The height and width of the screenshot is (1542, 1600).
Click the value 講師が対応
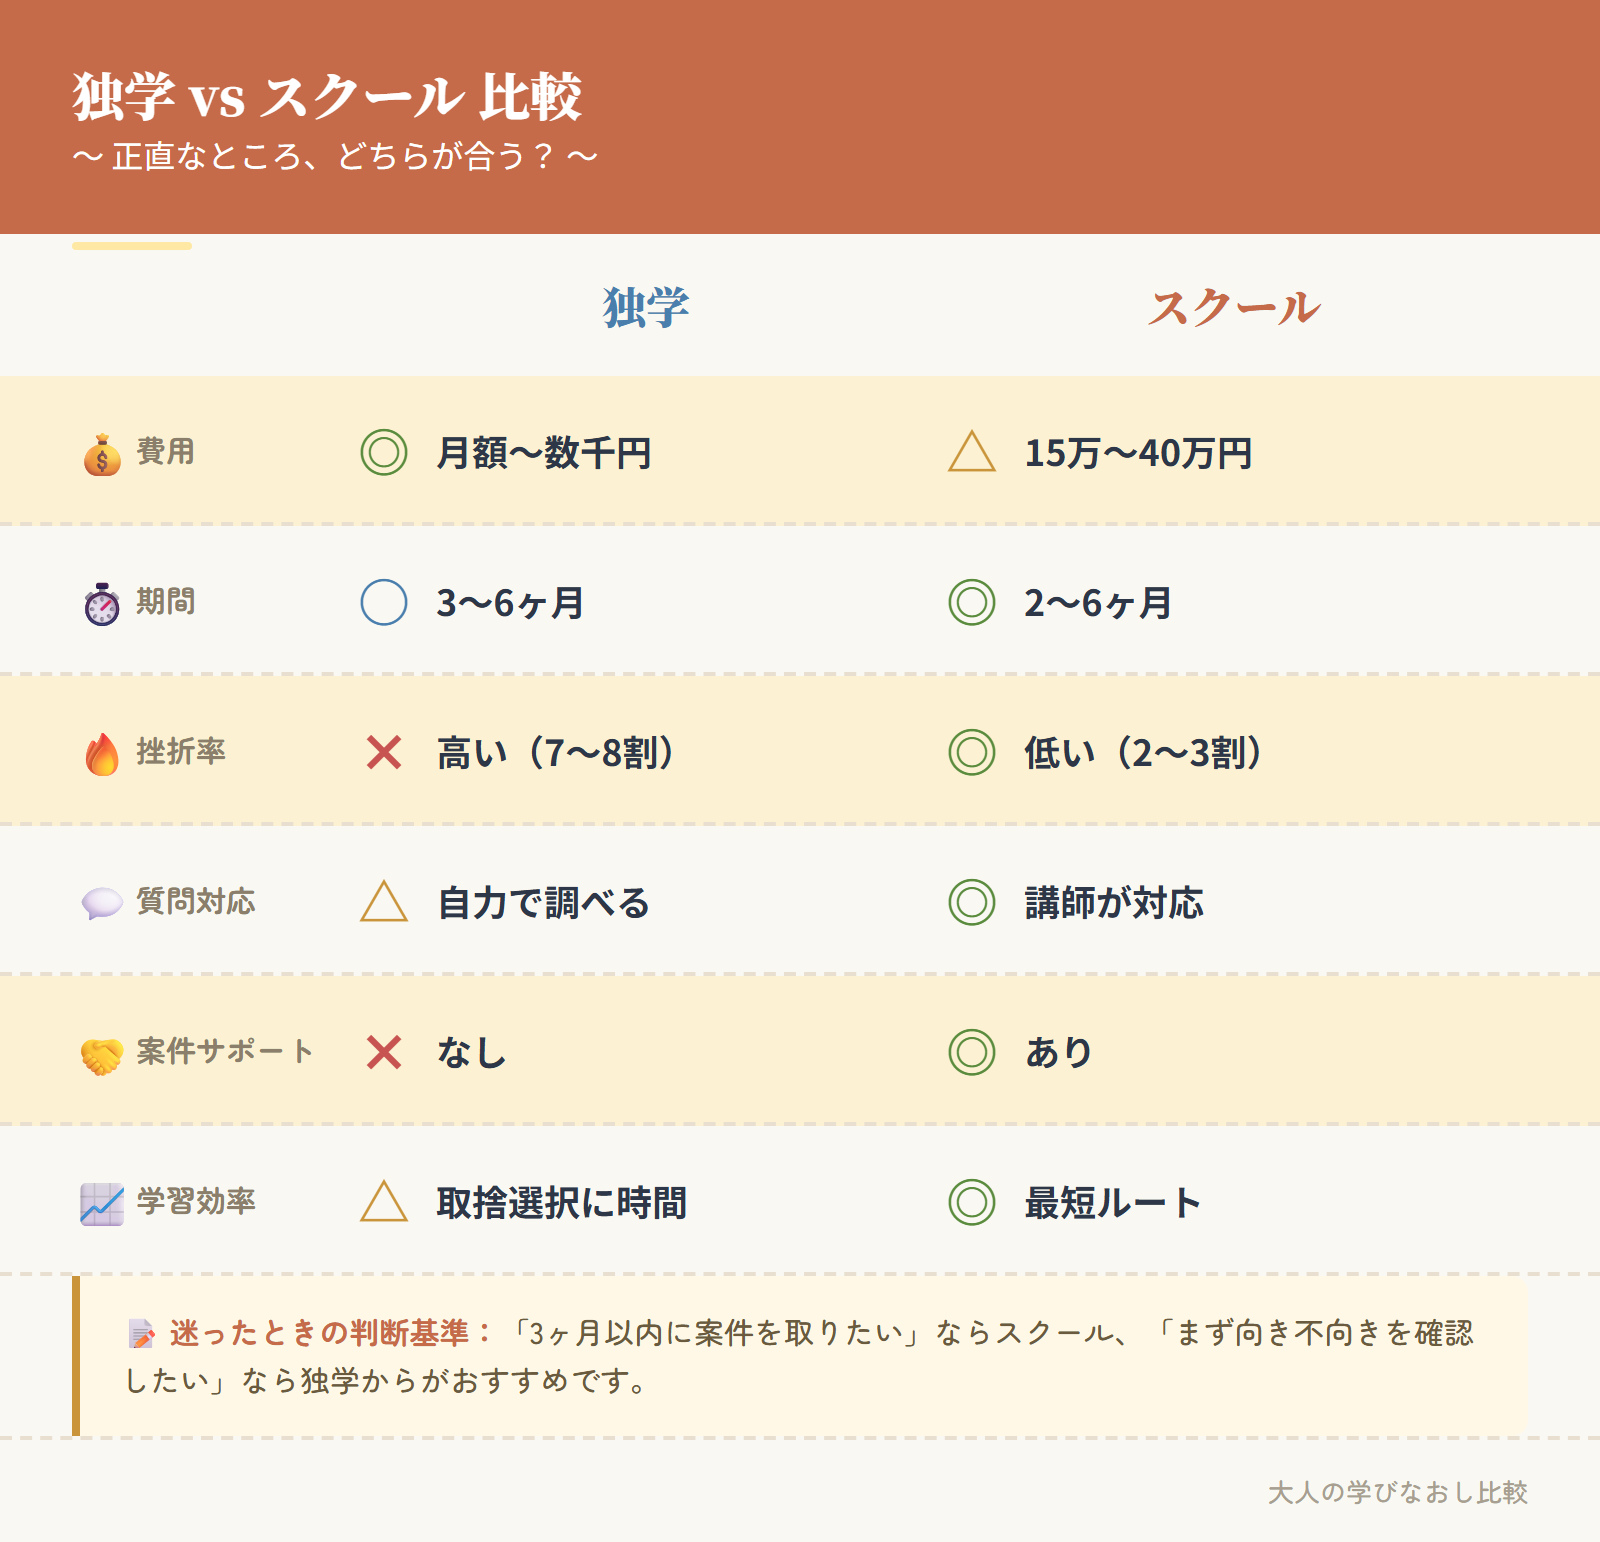pyautogui.click(x=1115, y=903)
